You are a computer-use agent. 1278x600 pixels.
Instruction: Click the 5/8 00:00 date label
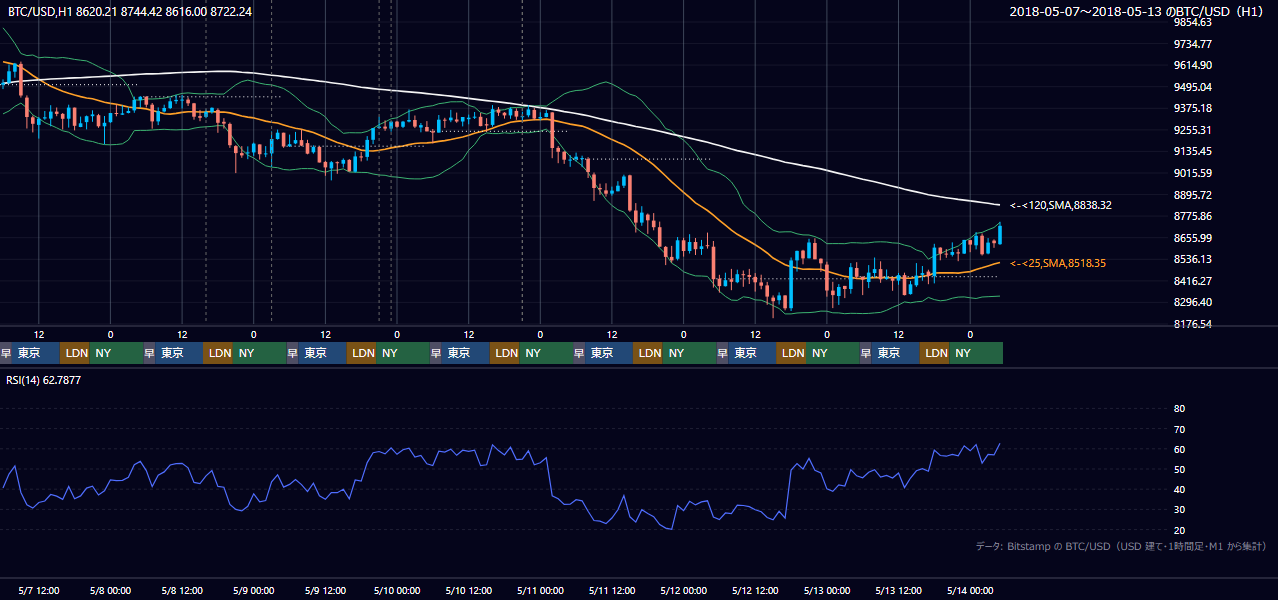111,590
